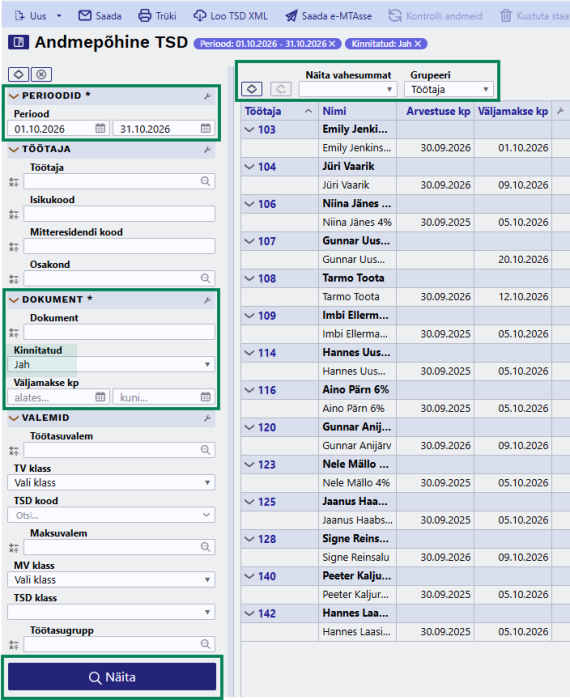Image resolution: width=570 pixels, height=700 pixels.
Task: Open the TV klass dropdown
Action: tap(111, 483)
